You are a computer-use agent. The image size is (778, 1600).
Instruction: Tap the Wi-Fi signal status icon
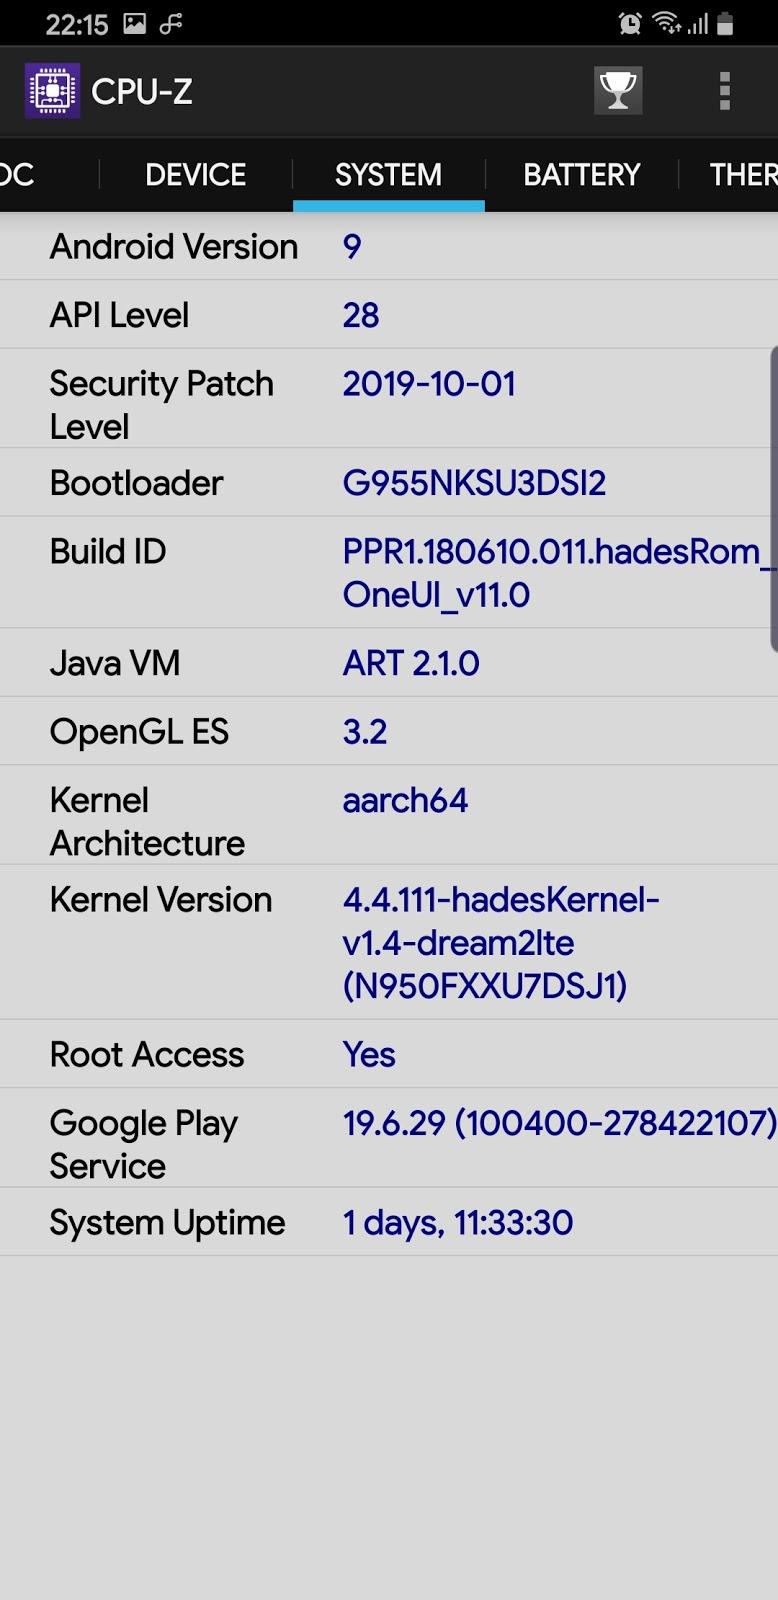point(665,23)
